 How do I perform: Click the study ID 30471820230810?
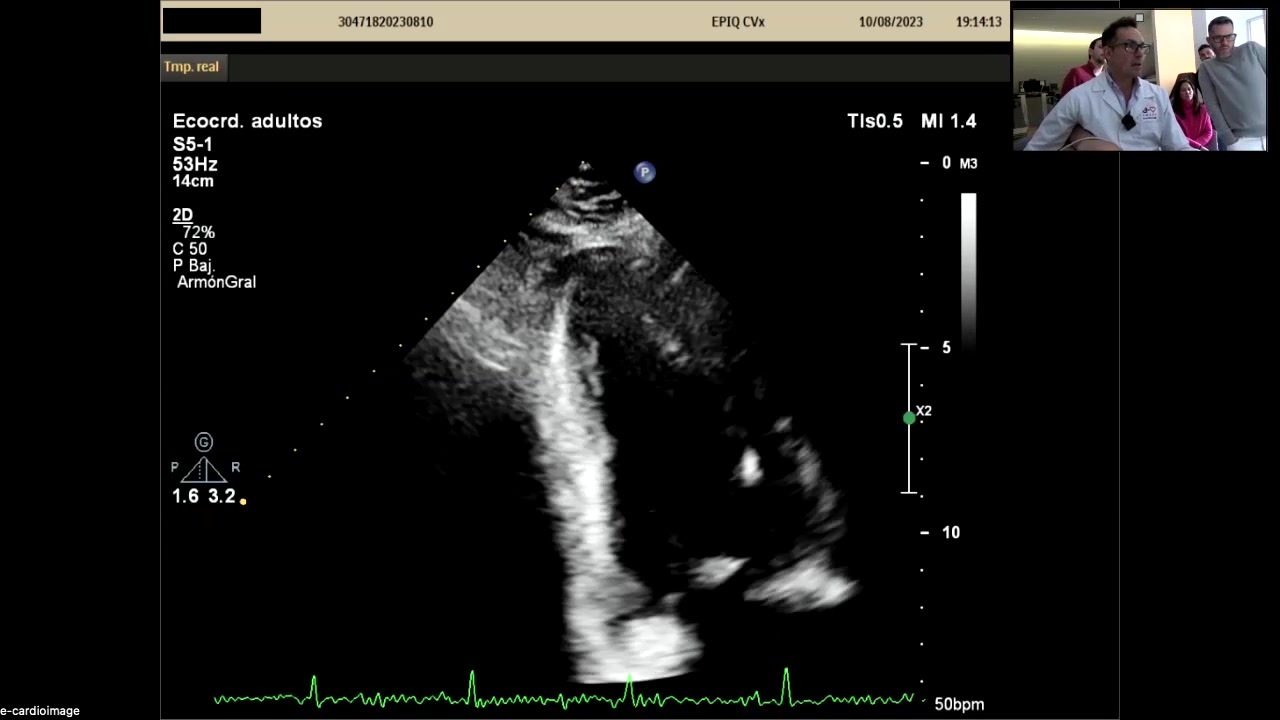(x=386, y=21)
